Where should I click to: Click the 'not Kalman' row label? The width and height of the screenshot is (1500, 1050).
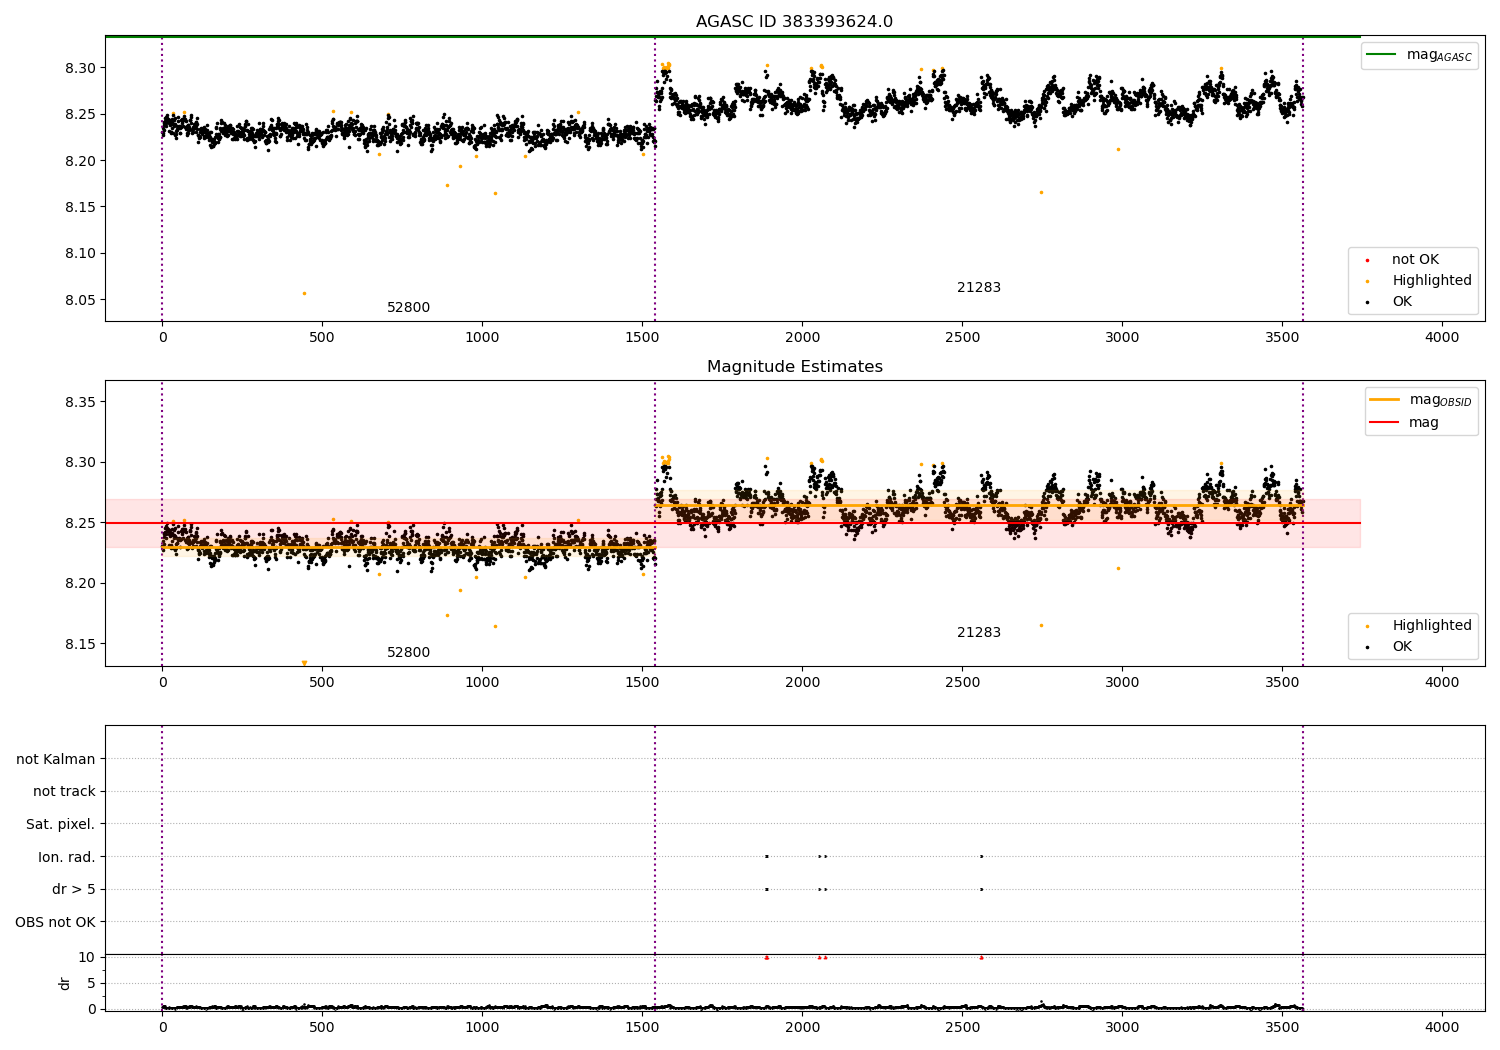[x=56, y=760]
